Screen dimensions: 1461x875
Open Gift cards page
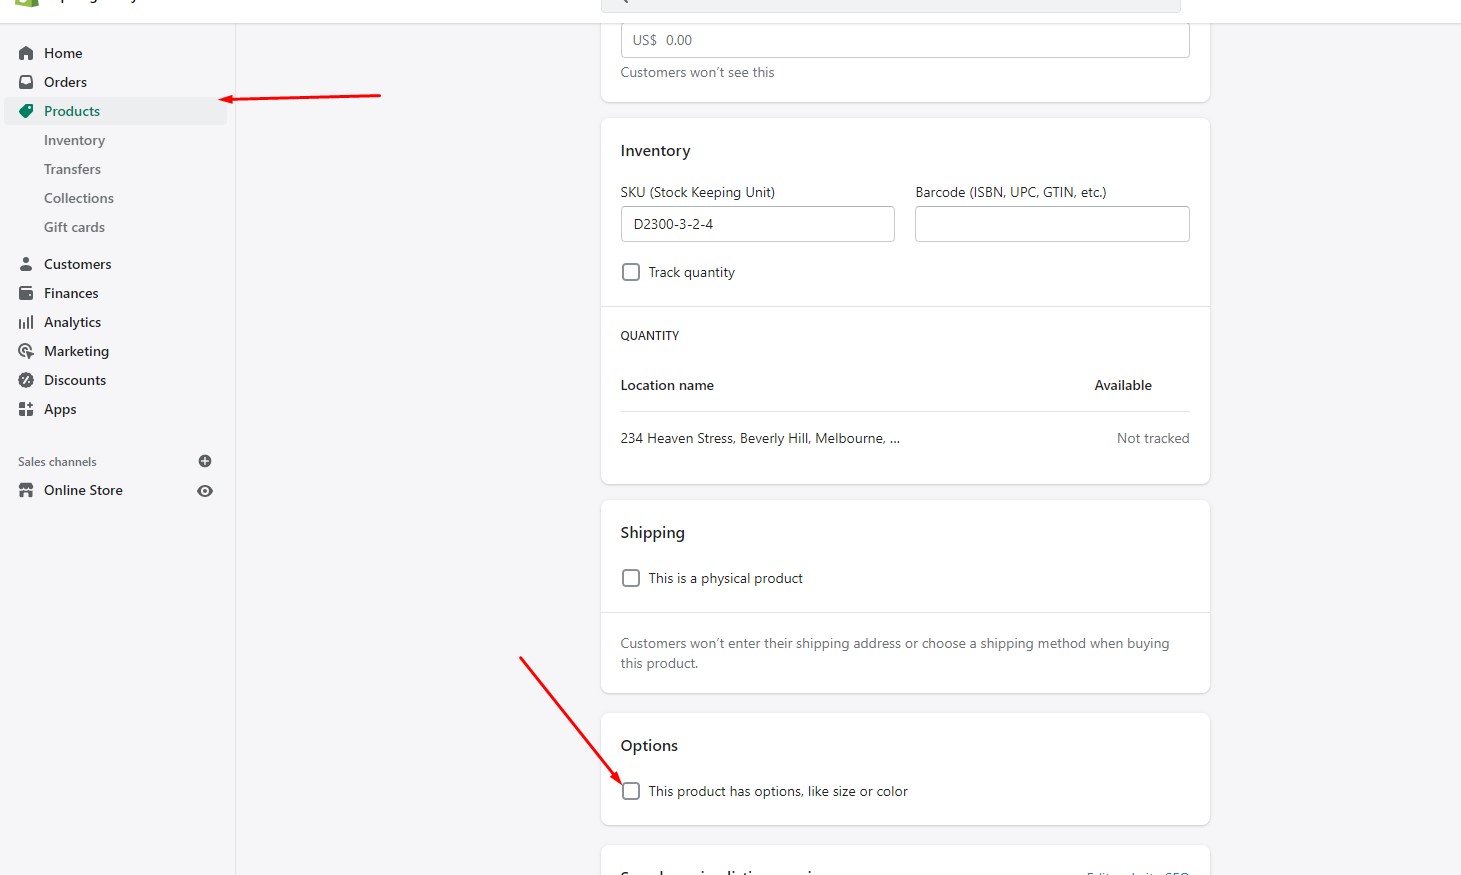tap(74, 227)
